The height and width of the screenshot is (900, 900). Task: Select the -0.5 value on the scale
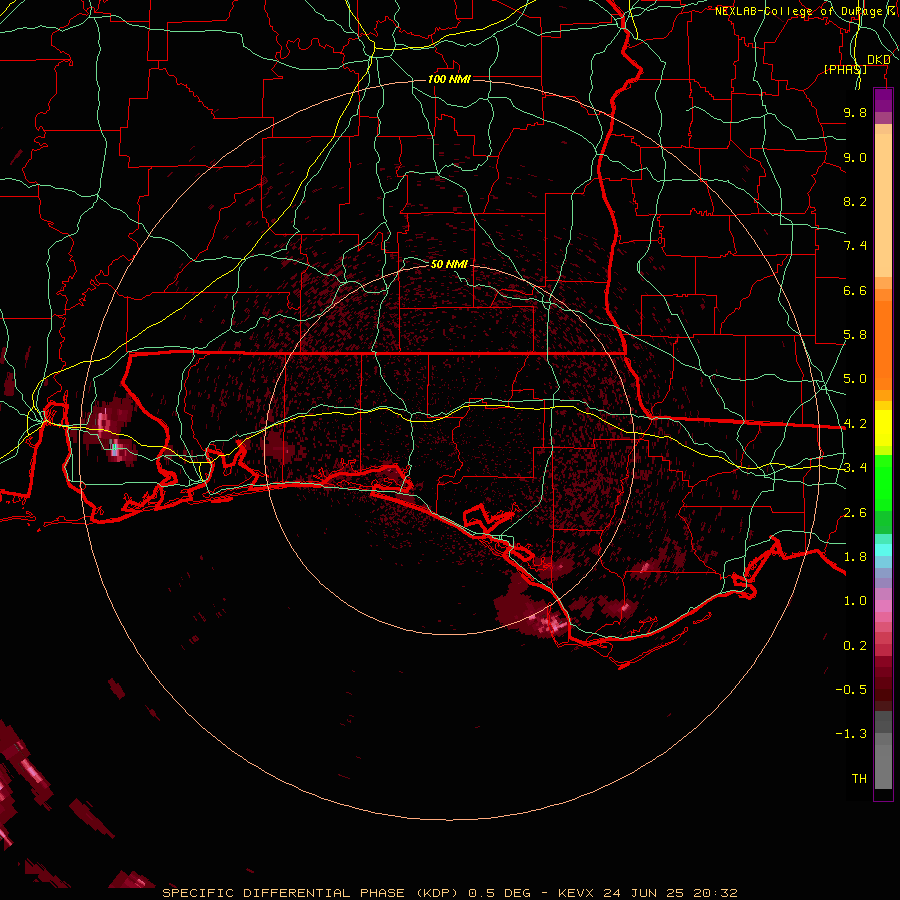point(851,690)
